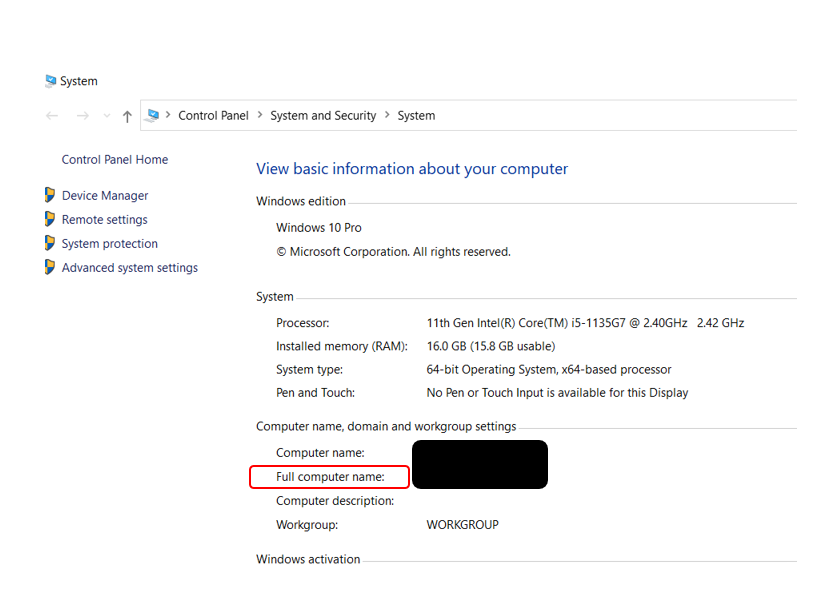Click the Full computer name label
This screenshot has height=589, width=835.
(x=330, y=477)
